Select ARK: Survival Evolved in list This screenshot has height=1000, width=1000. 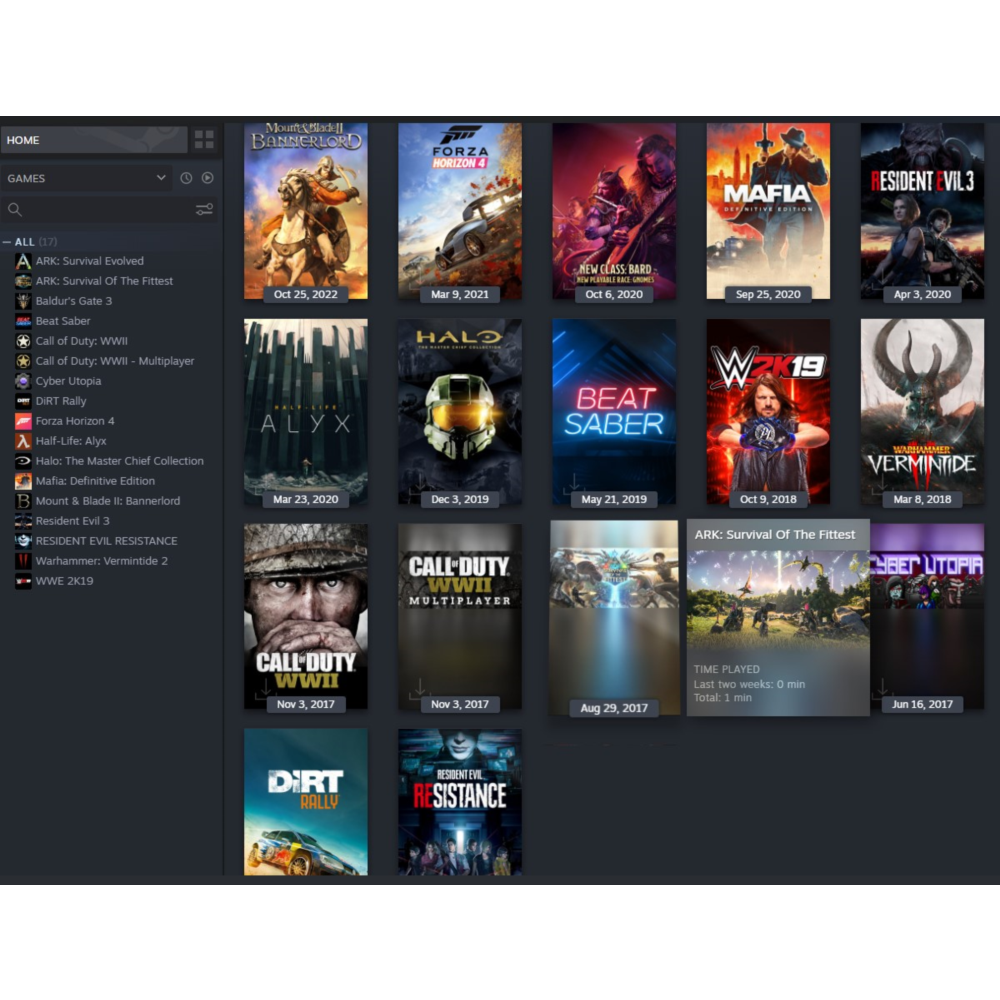click(x=89, y=261)
